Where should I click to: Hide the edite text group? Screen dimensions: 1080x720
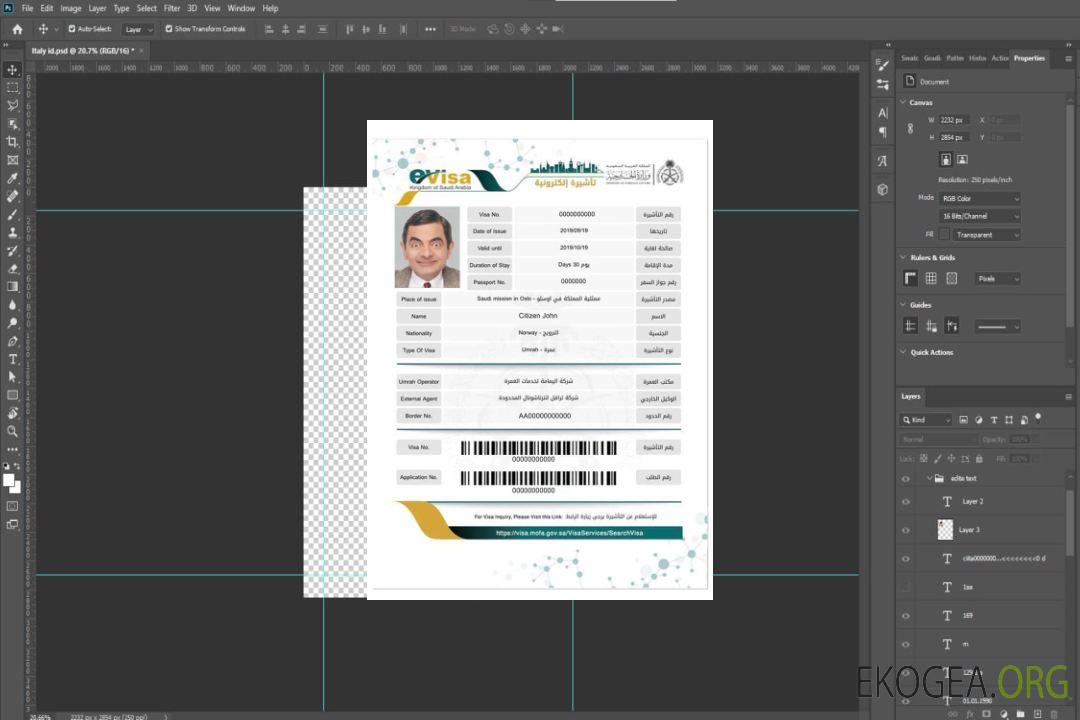pyautogui.click(x=906, y=479)
